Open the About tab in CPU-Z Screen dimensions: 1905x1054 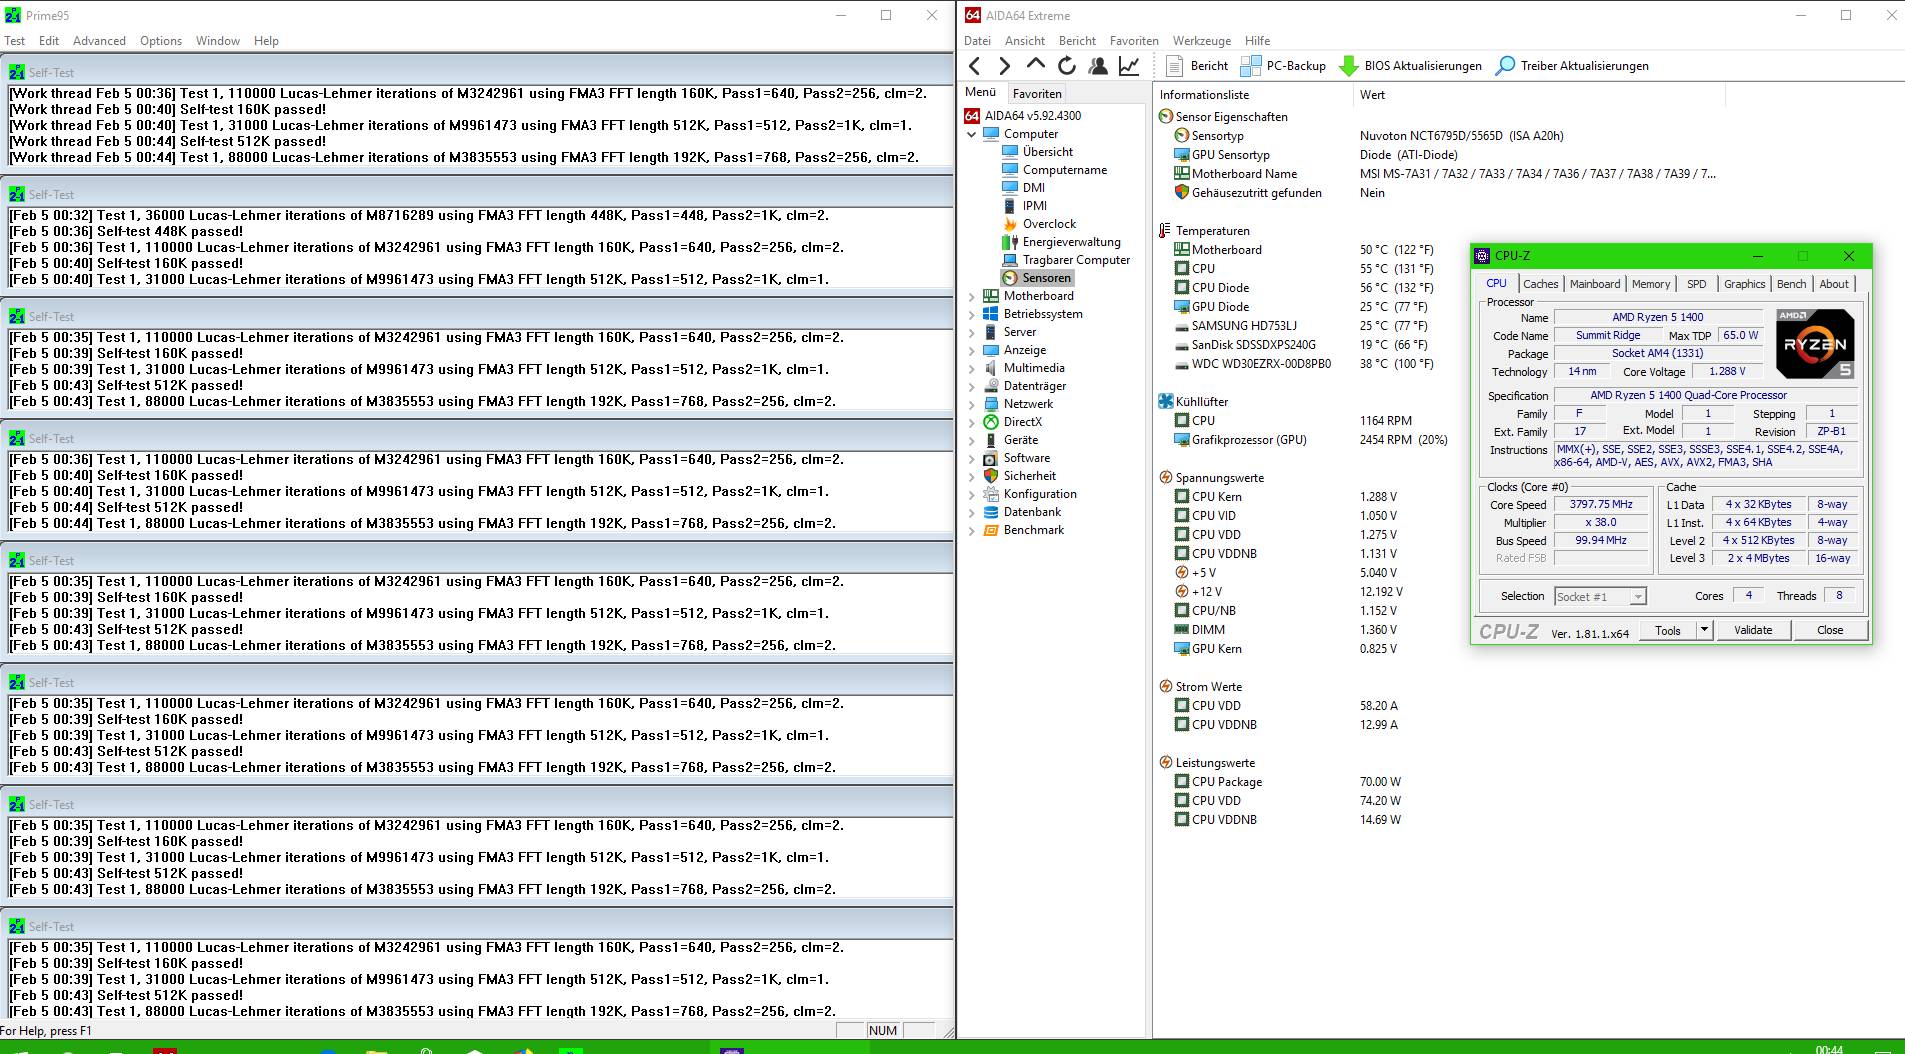1834,284
